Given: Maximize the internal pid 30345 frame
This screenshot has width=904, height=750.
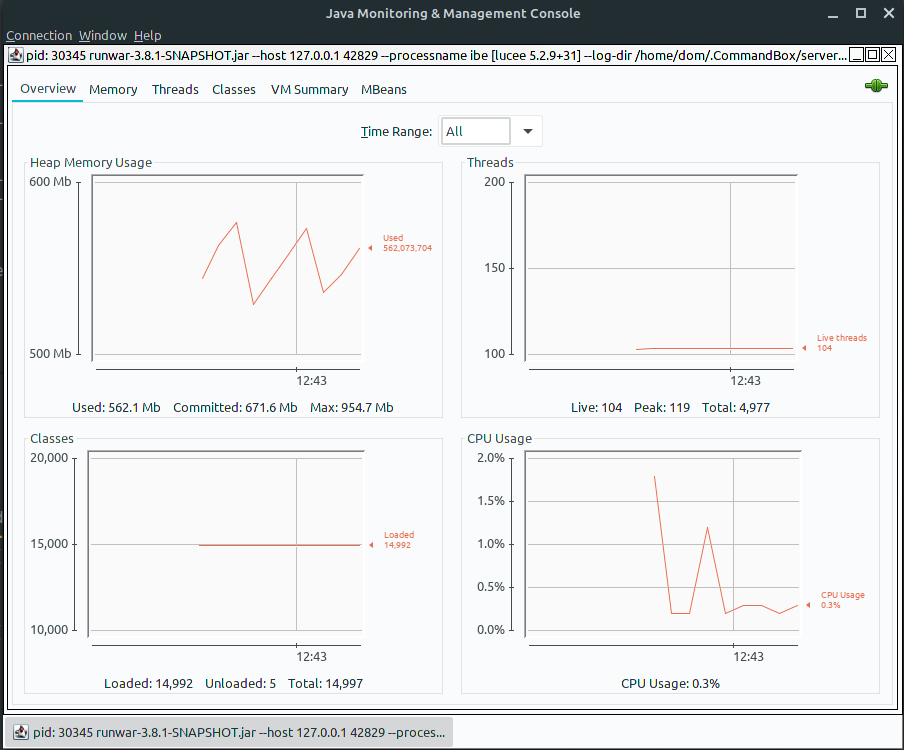Looking at the screenshot, I should [873, 55].
